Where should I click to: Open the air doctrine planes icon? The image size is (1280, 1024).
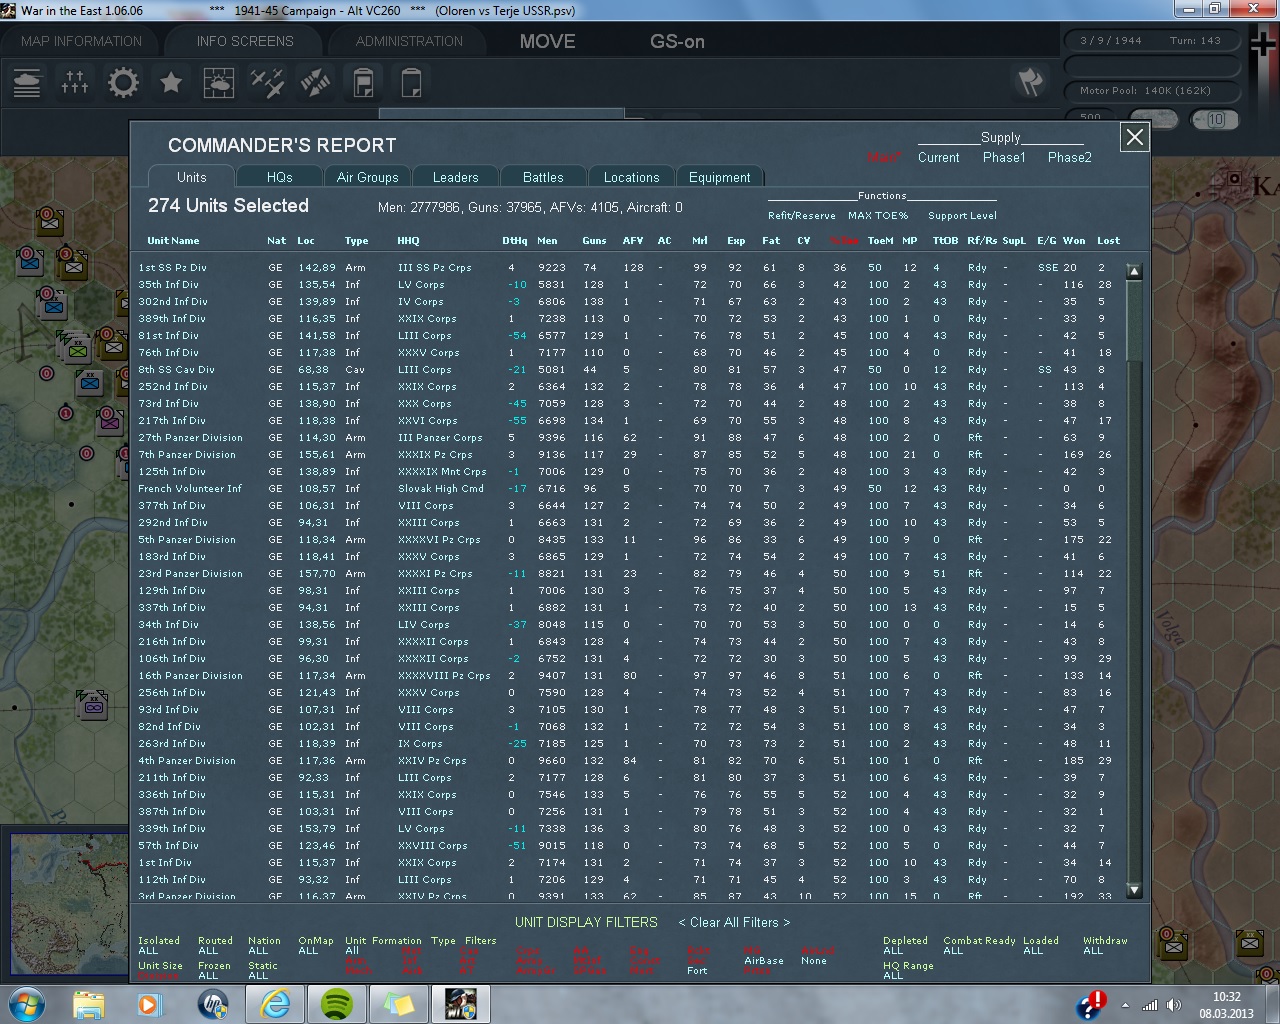267,82
